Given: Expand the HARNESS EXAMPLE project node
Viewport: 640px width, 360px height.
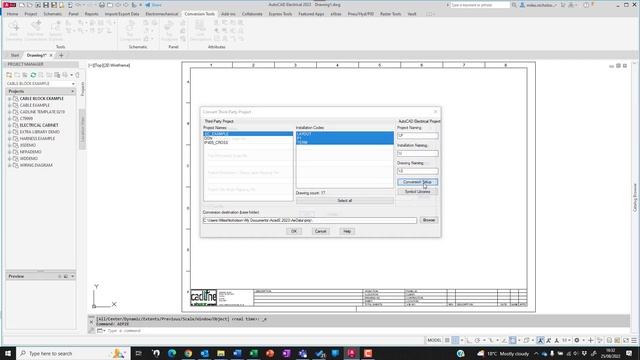Looking at the screenshot, I should pyautogui.click(x=10, y=139).
